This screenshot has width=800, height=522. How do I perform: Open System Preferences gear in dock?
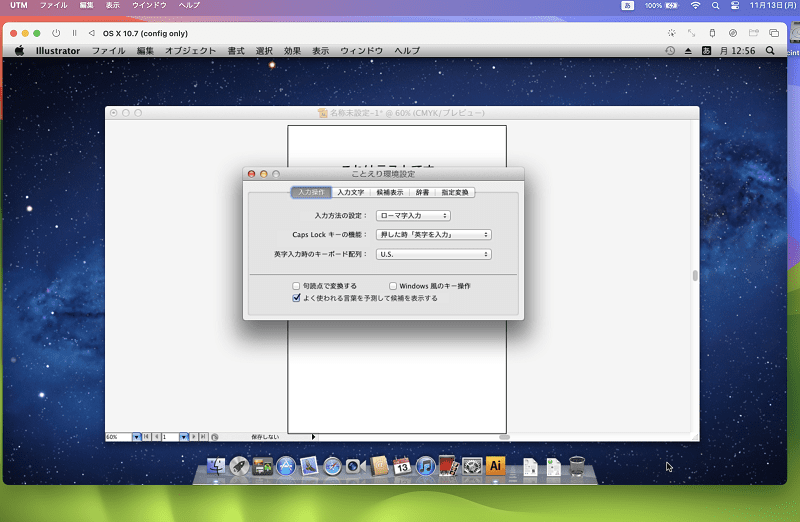pyautogui.click(x=472, y=466)
